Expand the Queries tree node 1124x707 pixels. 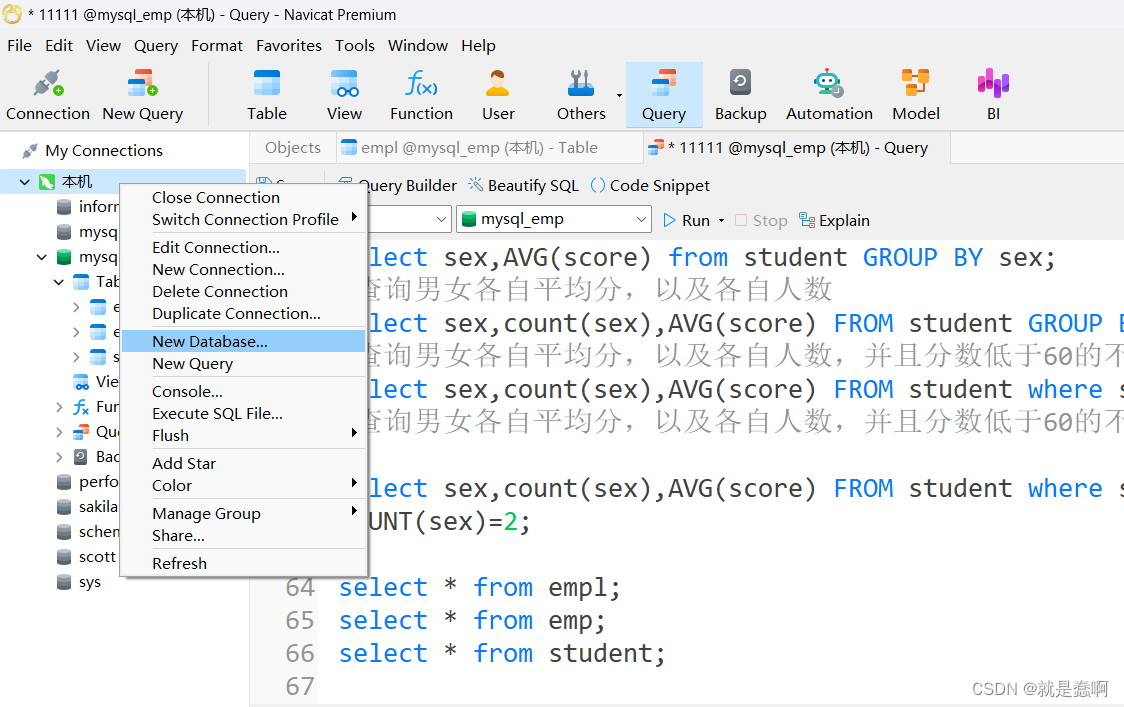click(59, 432)
